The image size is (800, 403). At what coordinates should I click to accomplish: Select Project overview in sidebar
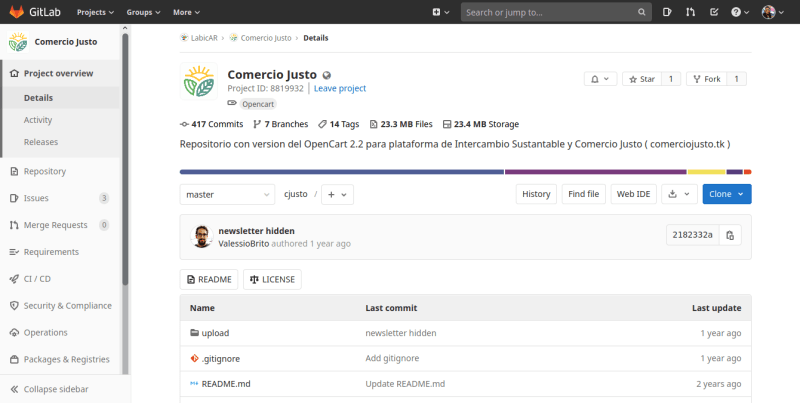coord(61,73)
